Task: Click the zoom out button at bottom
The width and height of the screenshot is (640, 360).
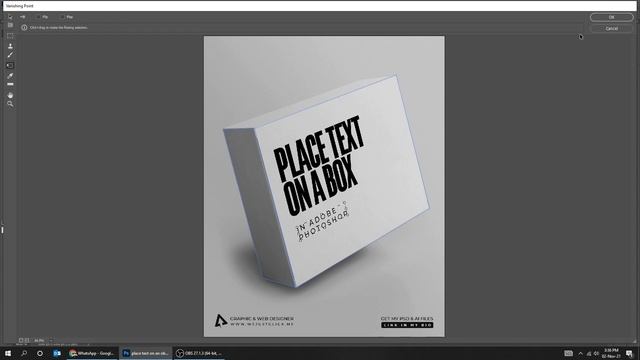Action: tap(21, 340)
